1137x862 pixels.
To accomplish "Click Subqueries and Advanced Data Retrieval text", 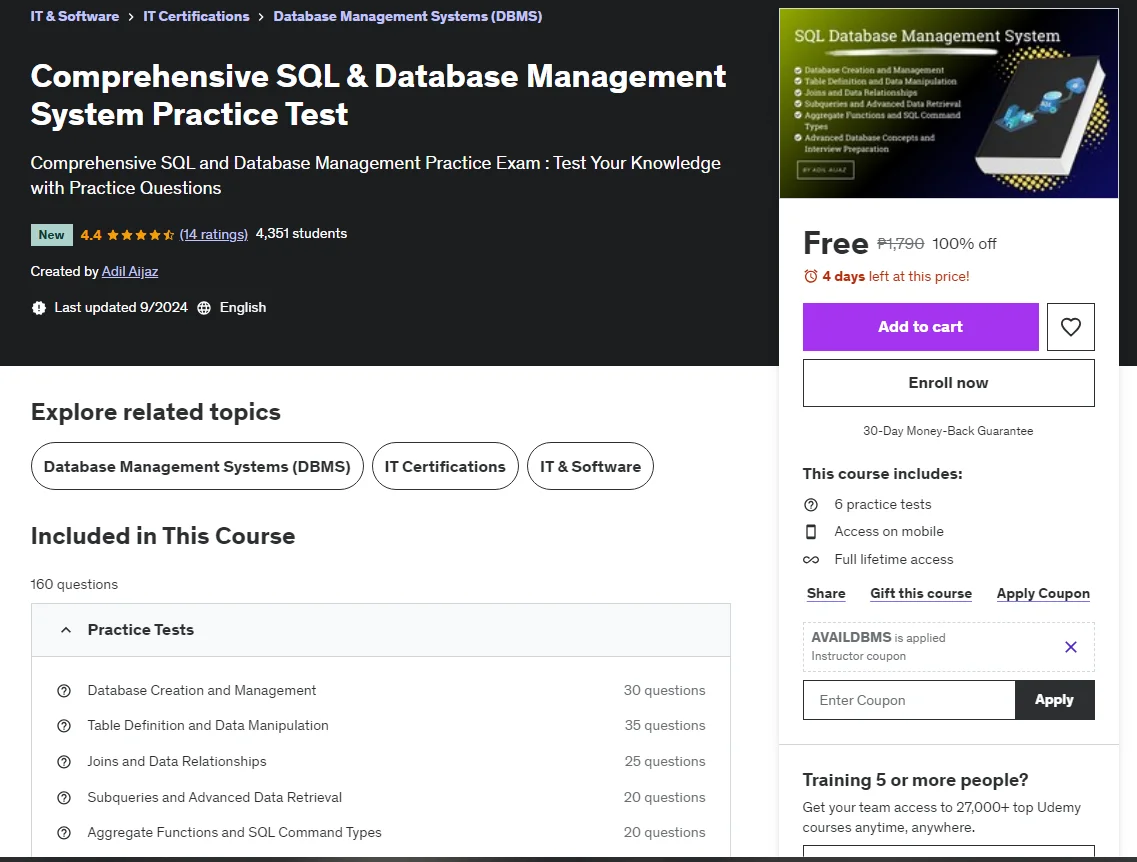I will pyautogui.click(x=215, y=797).
